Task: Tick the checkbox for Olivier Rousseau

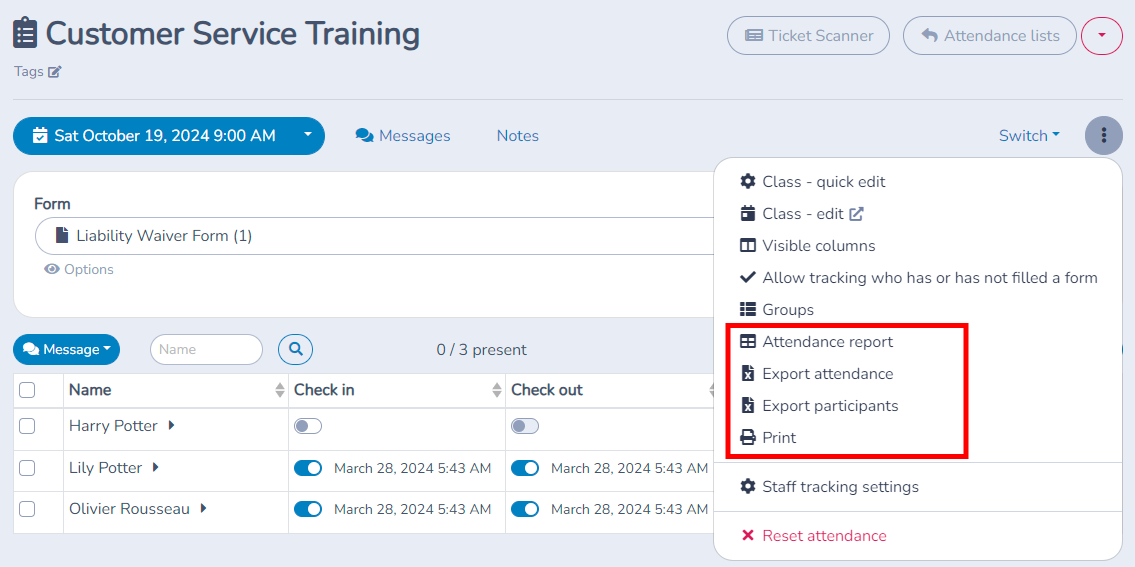Action: click(27, 509)
